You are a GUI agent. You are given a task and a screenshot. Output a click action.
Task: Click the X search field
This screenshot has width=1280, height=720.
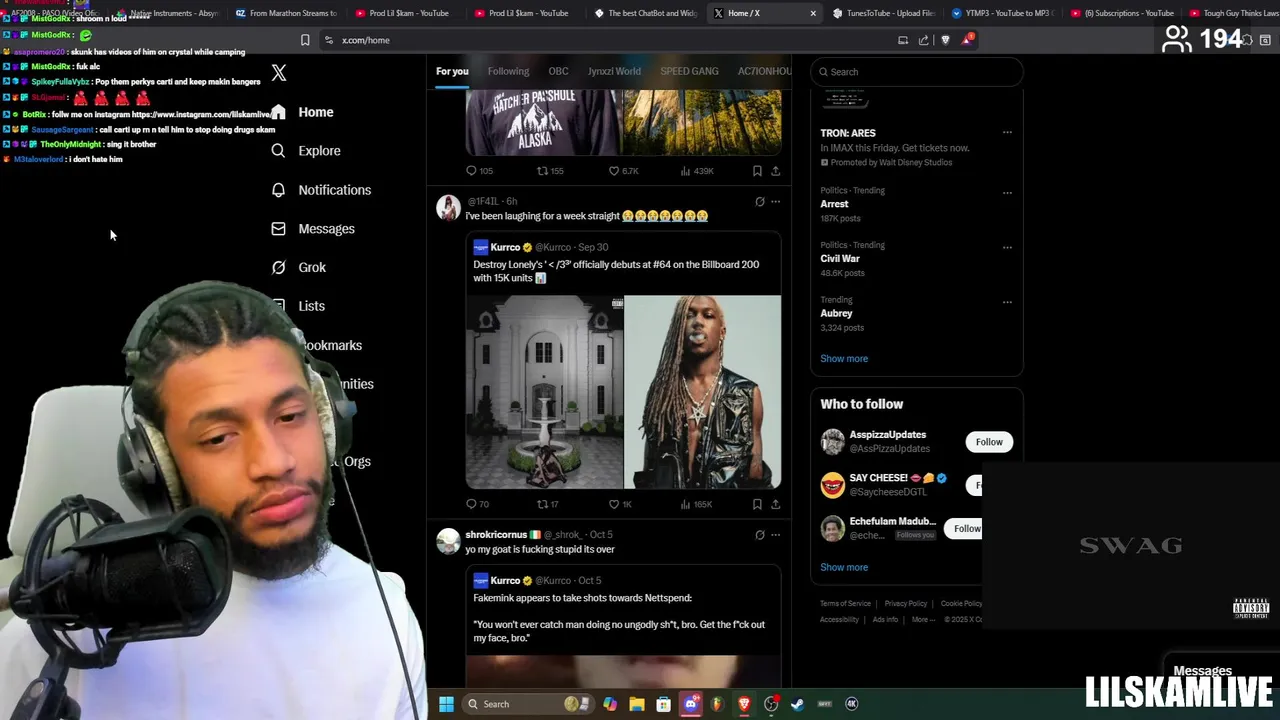916,72
